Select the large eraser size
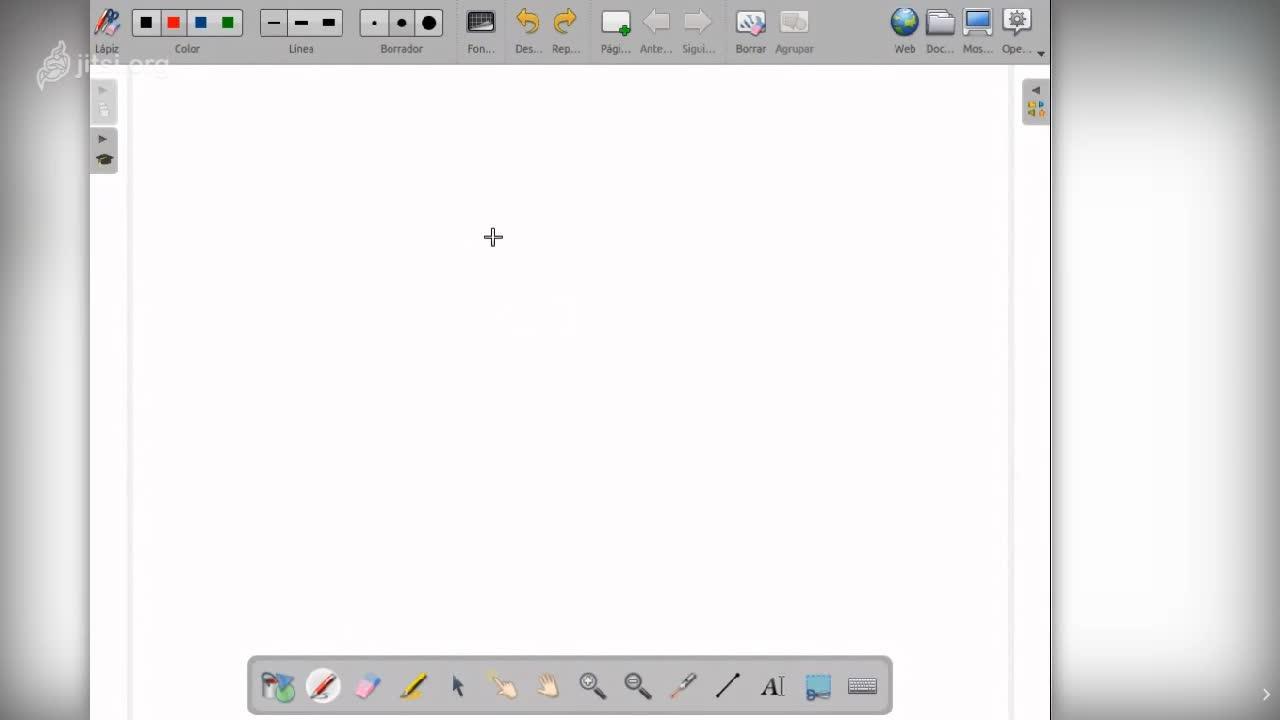1280x720 pixels. coord(429,23)
